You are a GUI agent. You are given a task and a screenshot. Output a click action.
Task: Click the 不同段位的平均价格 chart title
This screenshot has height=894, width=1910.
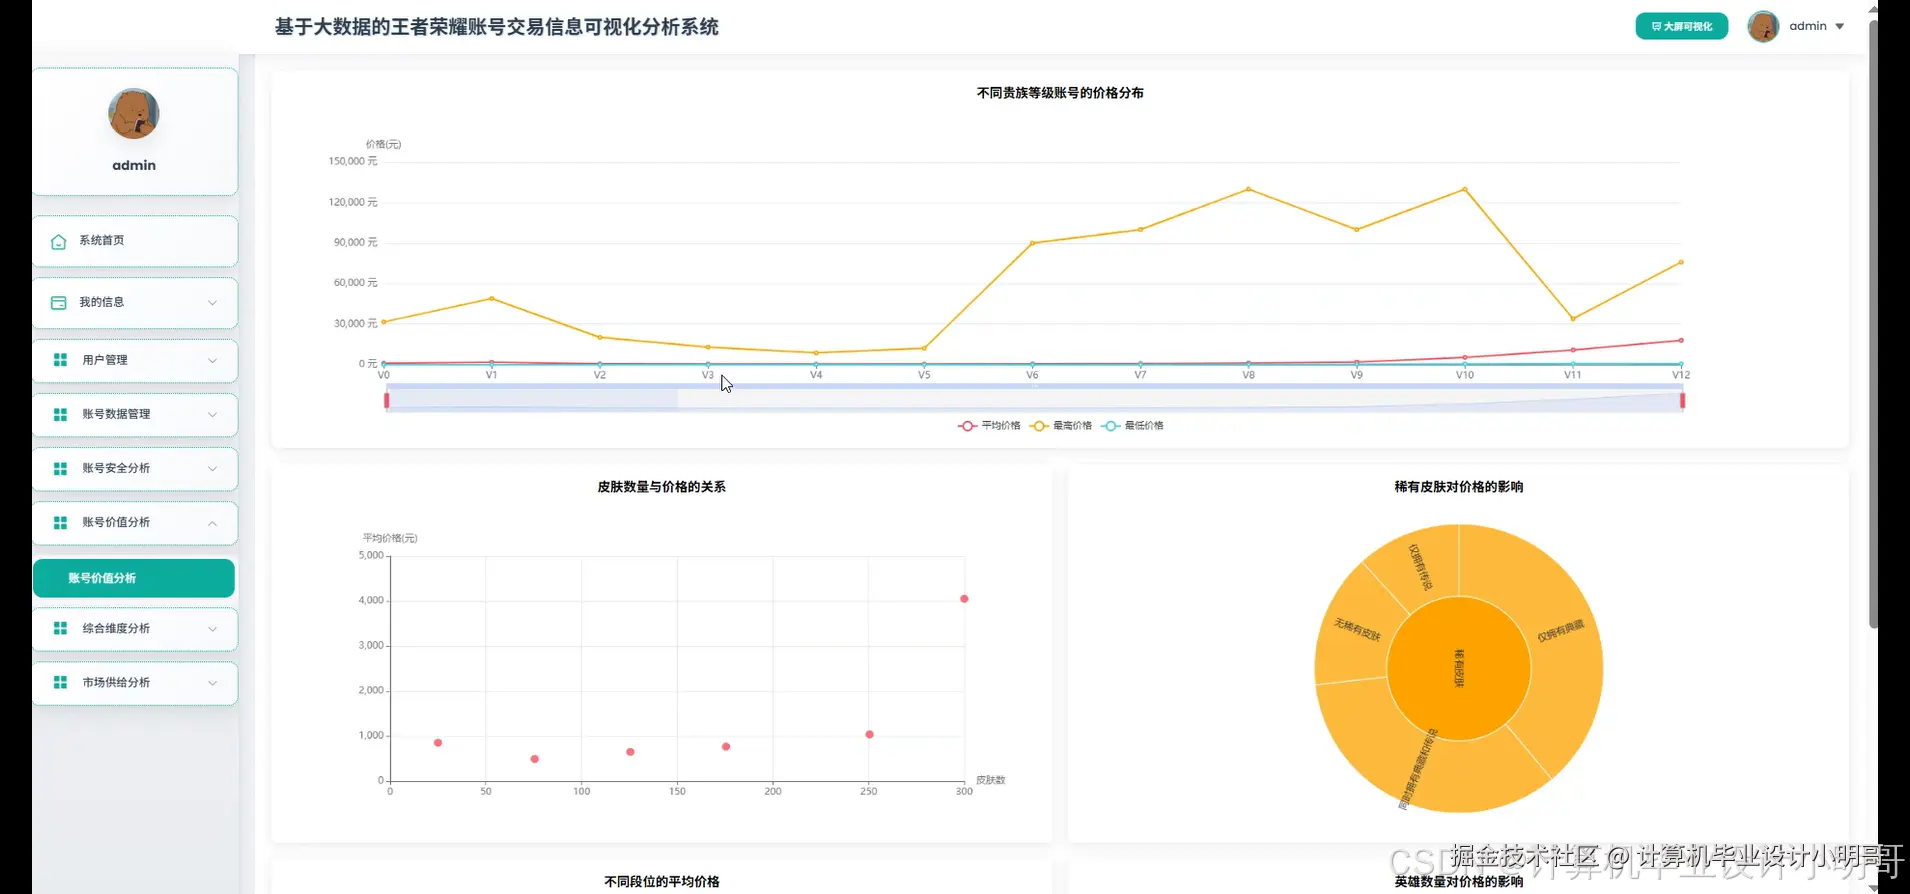point(661,881)
